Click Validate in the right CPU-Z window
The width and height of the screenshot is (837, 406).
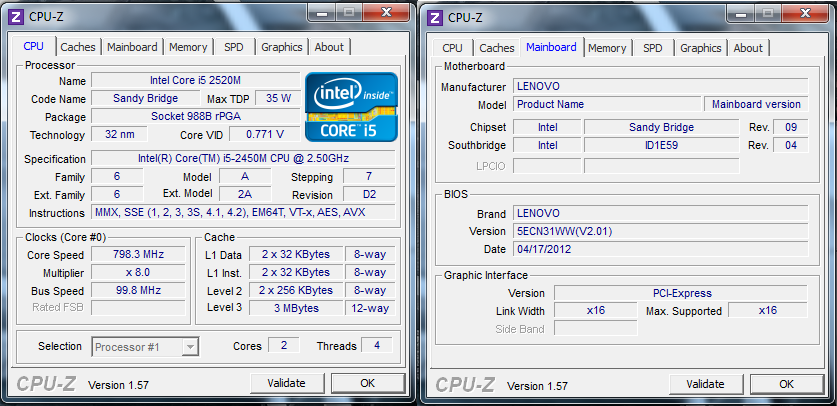click(x=705, y=384)
